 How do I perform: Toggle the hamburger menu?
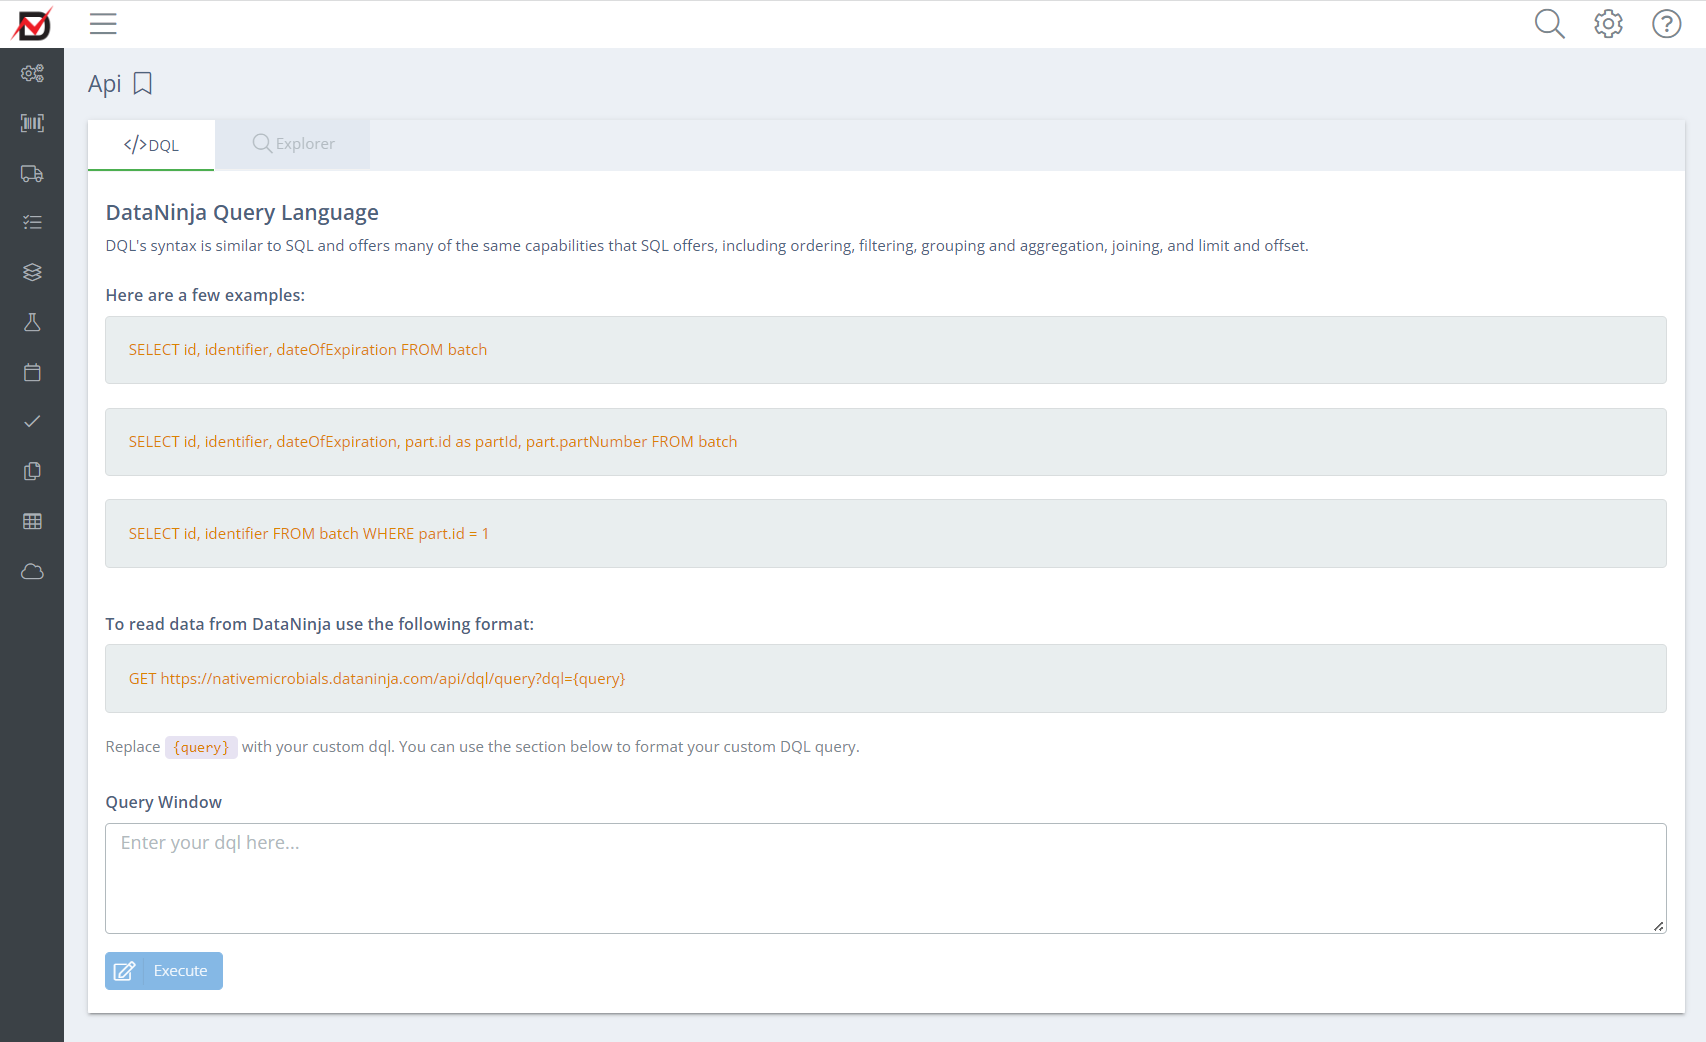tap(103, 24)
